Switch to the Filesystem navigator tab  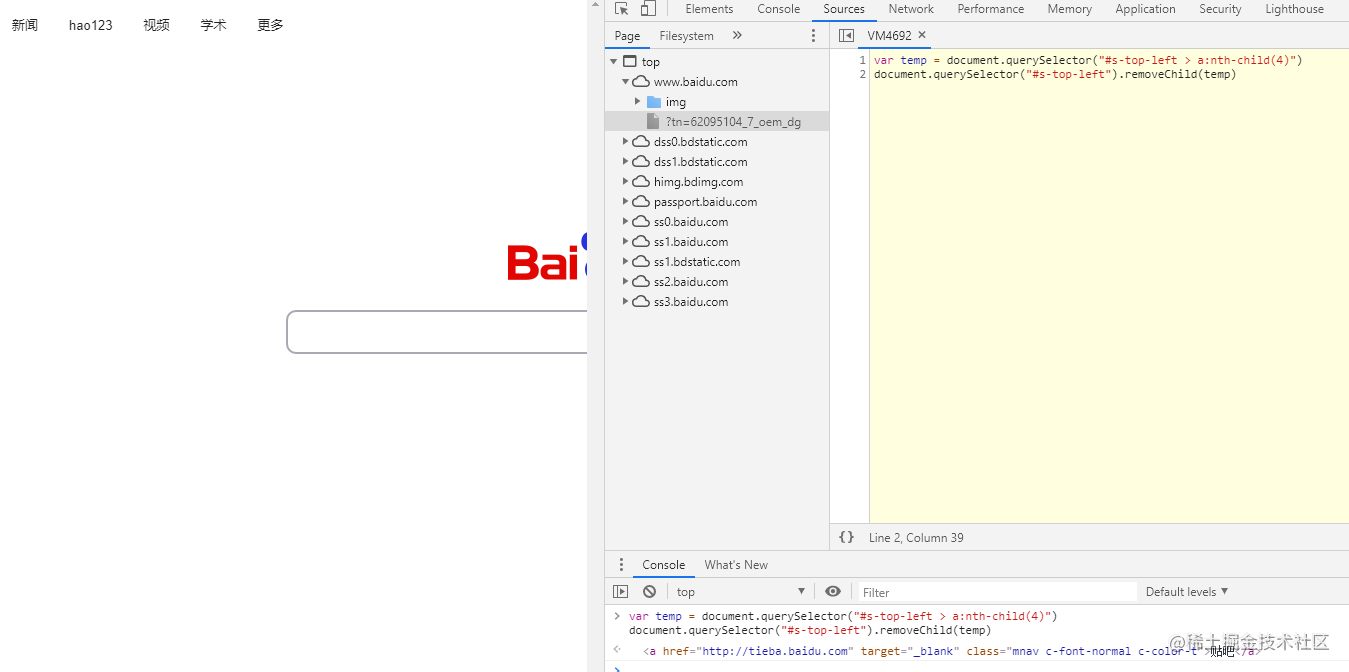click(686, 36)
